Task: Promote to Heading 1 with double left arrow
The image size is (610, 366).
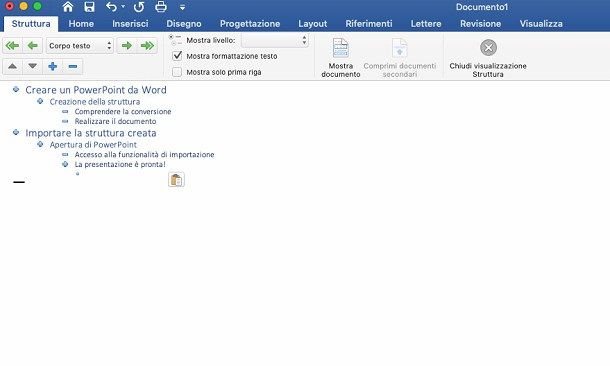Action: pyautogui.click(x=12, y=46)
